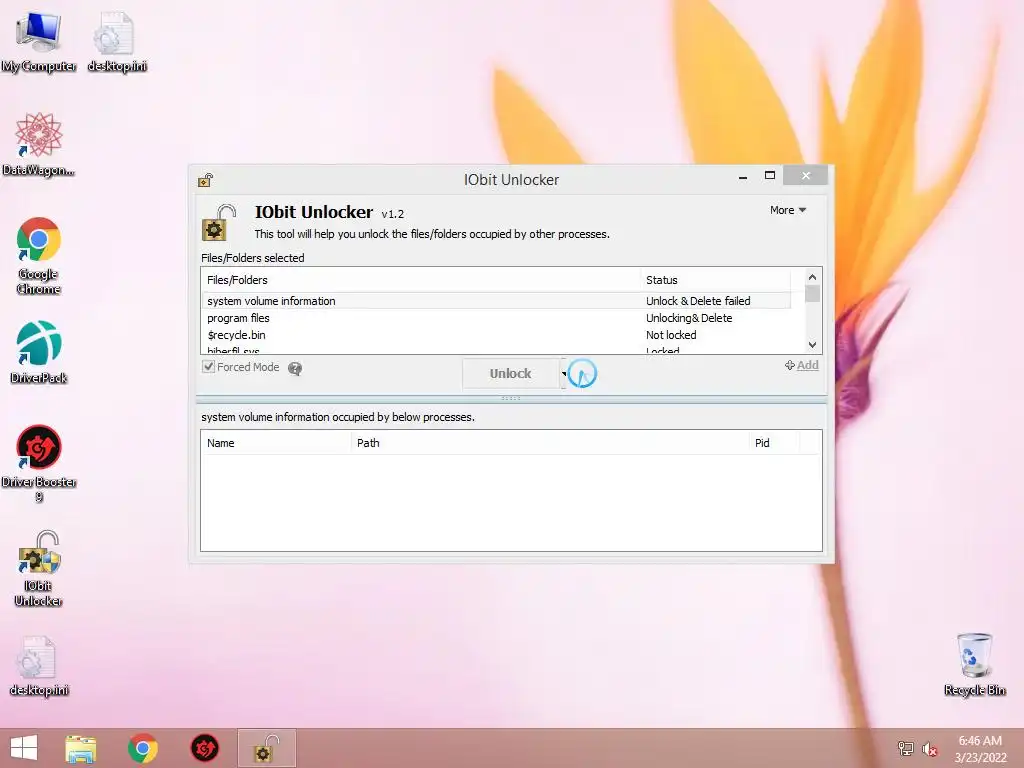Open the DriverPack desktop shortcut

[x=39, y=351]
